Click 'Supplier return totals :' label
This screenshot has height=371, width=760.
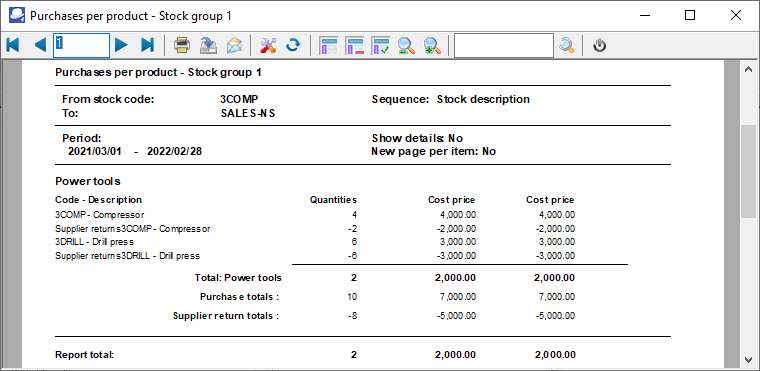[226, 316]
